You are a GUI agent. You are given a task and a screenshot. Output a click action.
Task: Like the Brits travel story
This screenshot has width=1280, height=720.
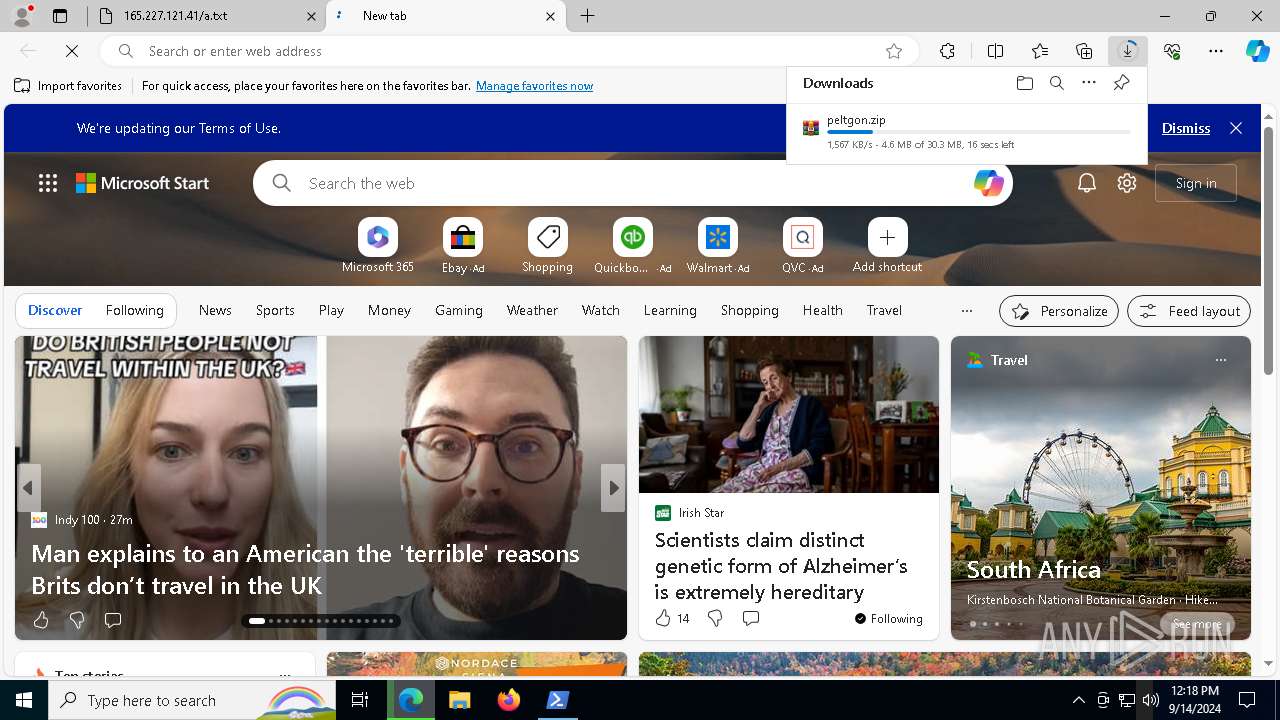[41, 620]
